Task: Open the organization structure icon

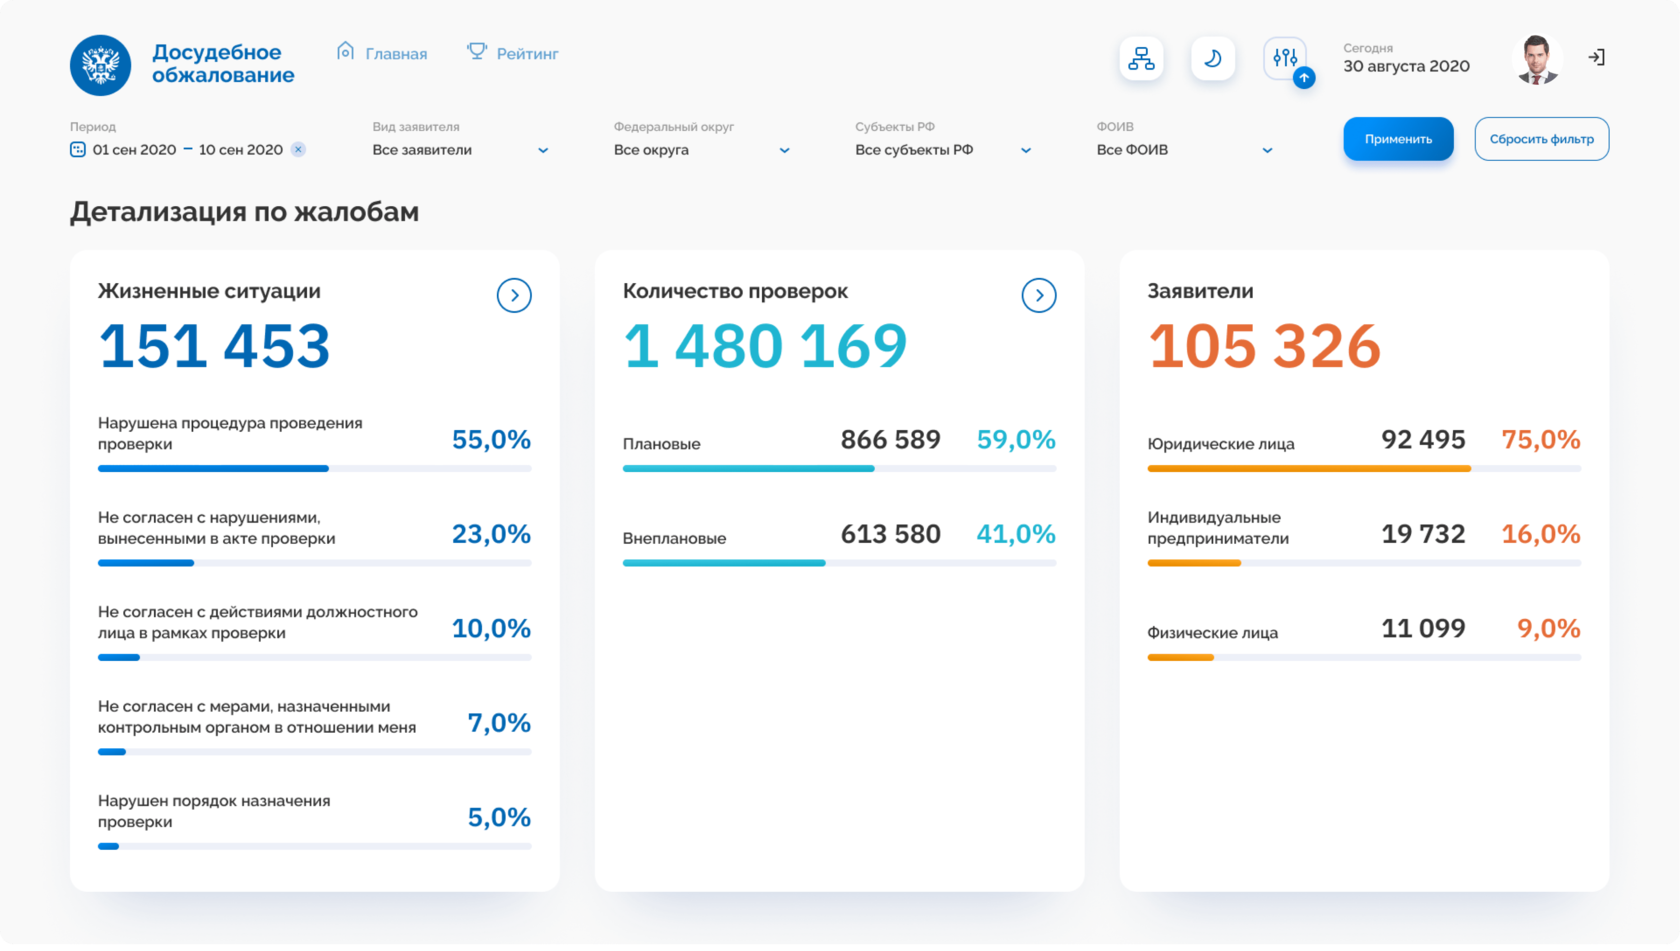Action: 1141,59
